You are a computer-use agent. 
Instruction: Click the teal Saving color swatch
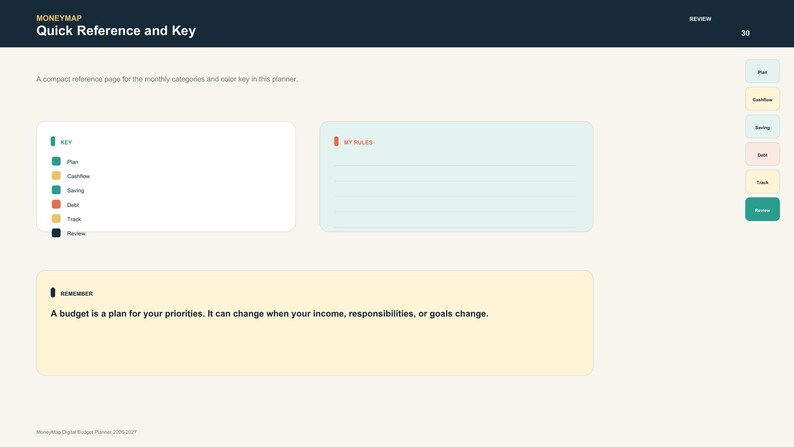click(x=56, y=190)
